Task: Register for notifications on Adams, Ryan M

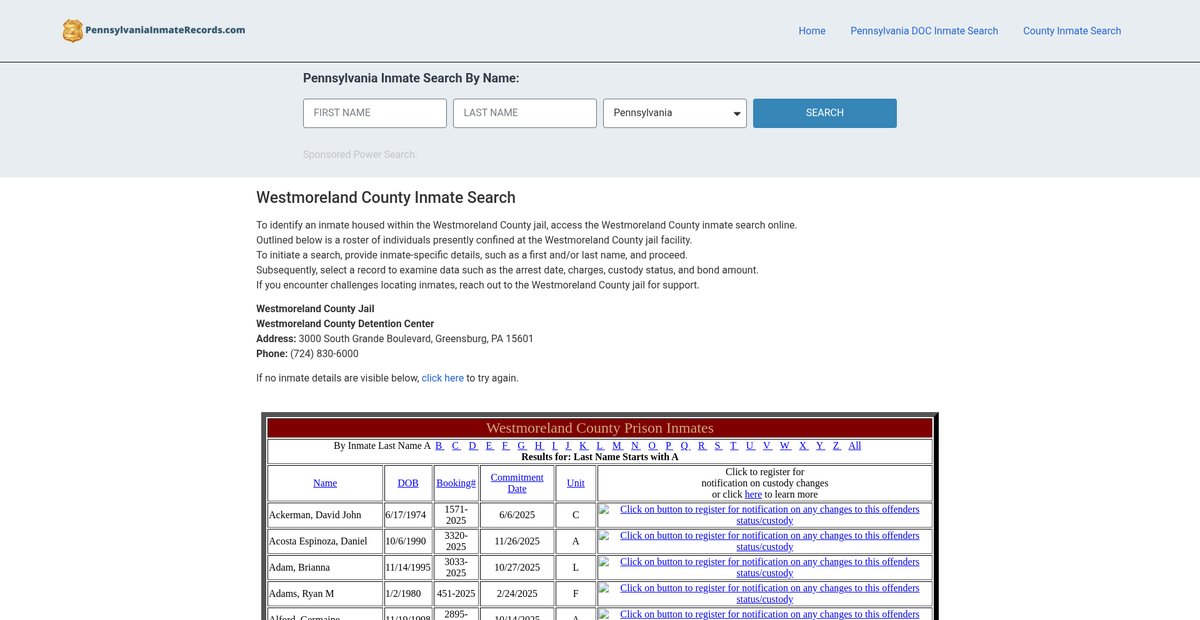Action: 765,593
